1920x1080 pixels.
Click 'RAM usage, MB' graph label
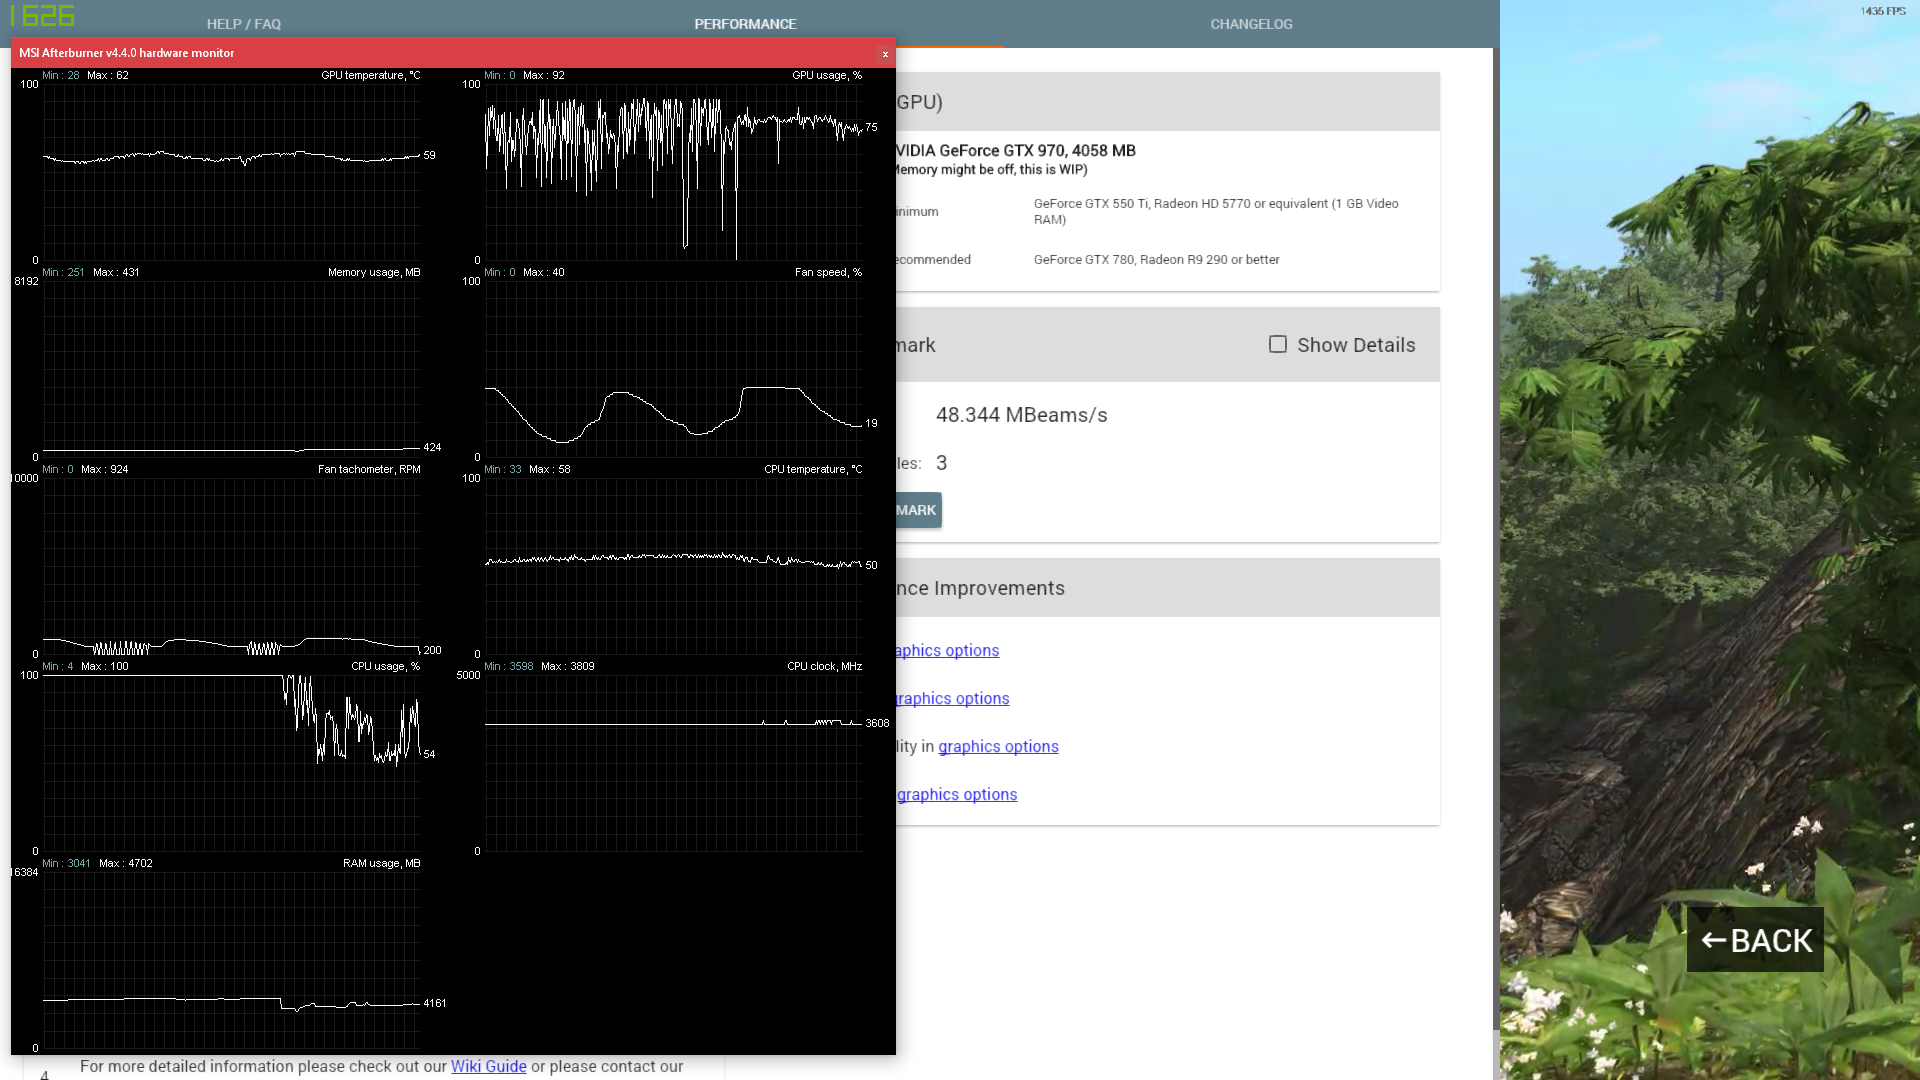coord(381,863)
